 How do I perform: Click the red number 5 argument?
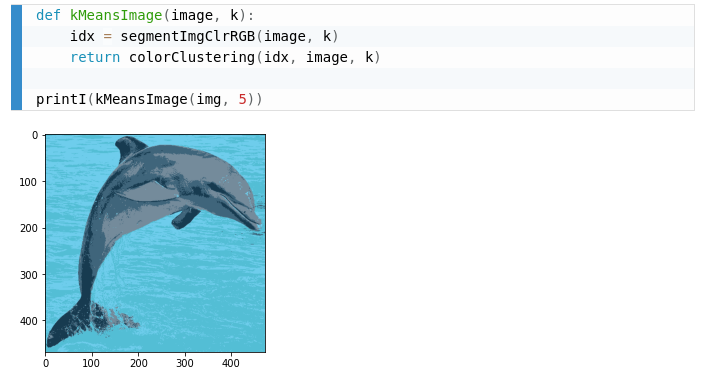click(242, 99)
